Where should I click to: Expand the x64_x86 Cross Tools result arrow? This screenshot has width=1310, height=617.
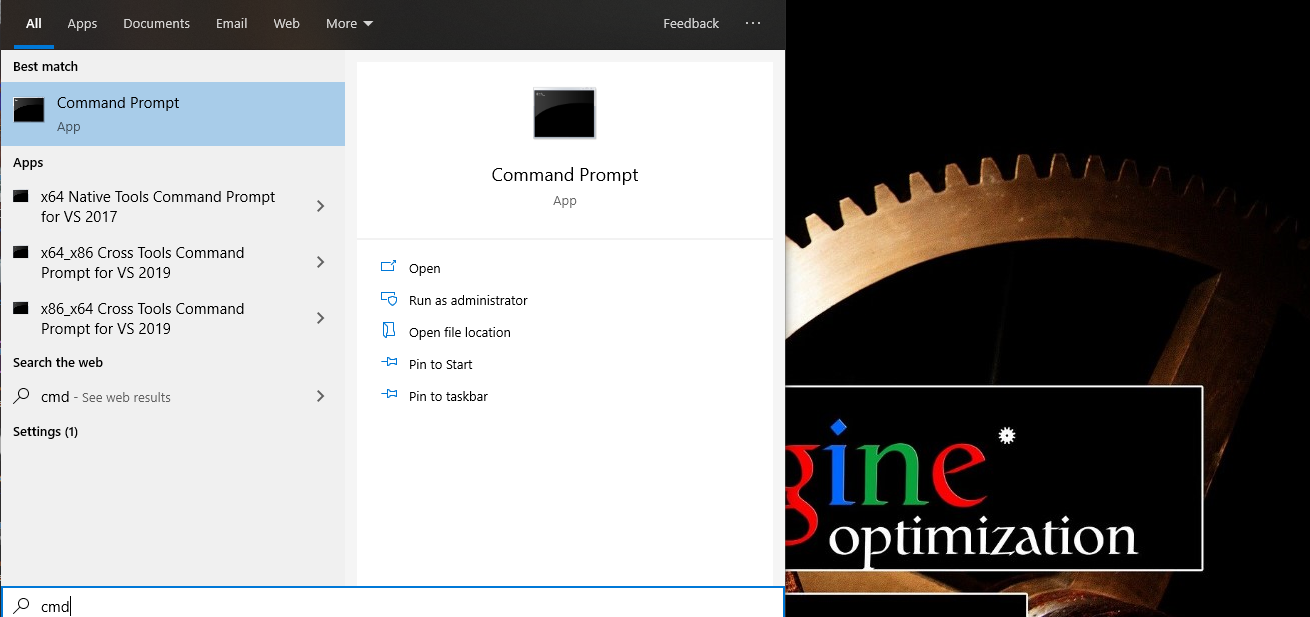pyautogui.click(x=320, y=262)
